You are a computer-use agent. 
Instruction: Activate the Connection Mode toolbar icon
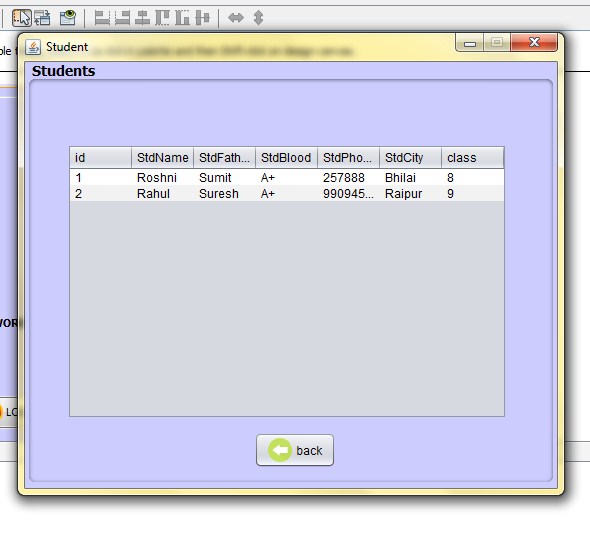(x=42, y=18)
